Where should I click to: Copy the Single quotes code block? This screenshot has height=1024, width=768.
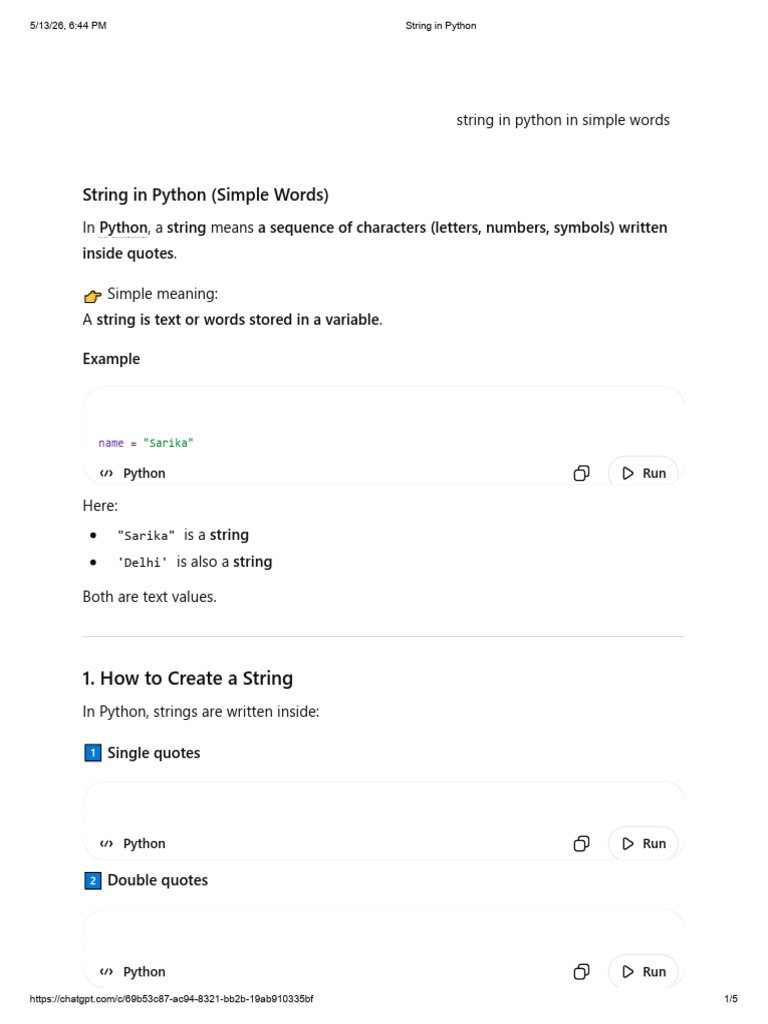(x=581, y=844)
